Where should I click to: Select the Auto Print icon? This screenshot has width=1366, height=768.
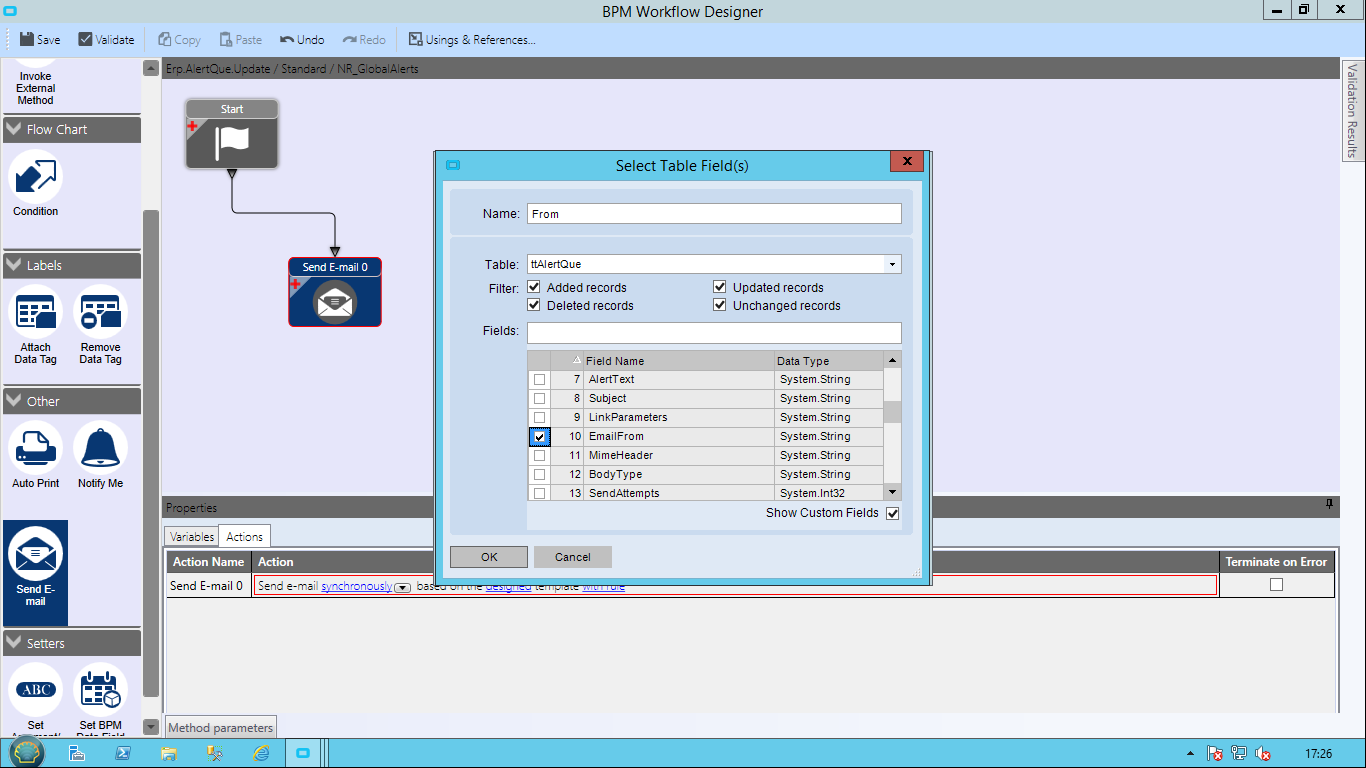35,448
